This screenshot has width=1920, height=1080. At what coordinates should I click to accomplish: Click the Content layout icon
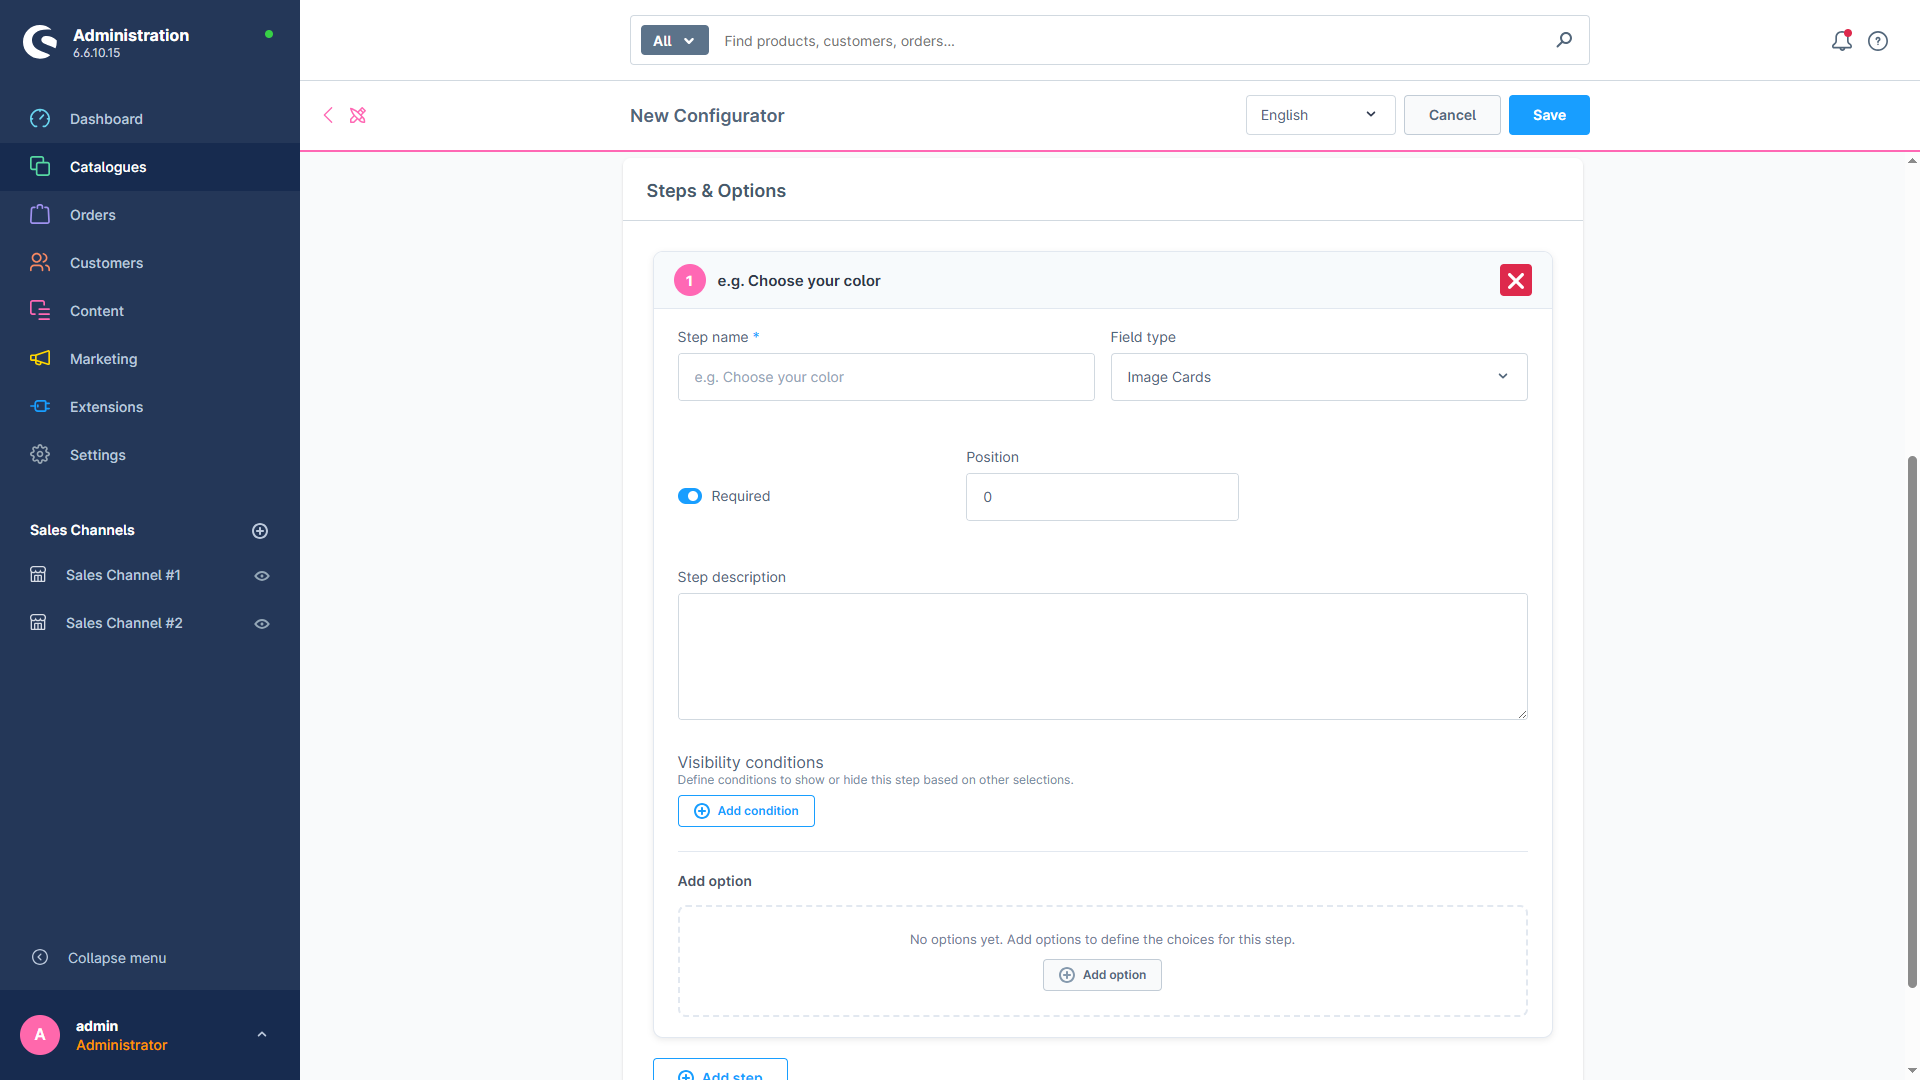pos(40,311)
